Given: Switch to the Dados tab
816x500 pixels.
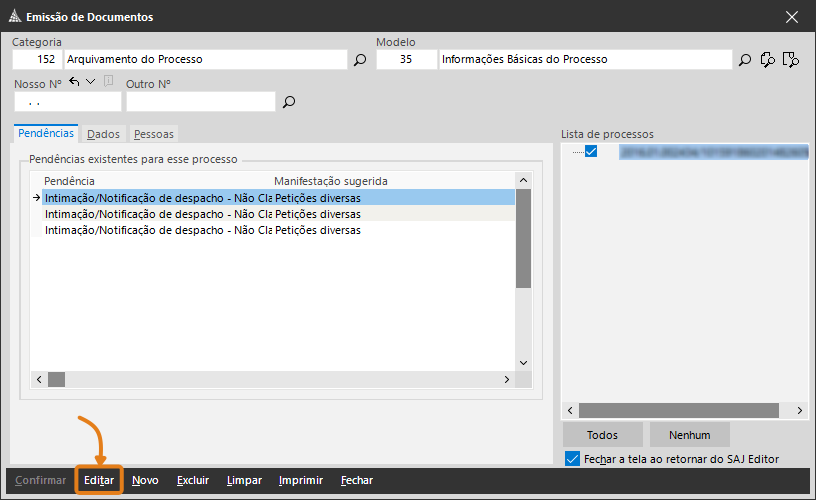Looking at the screenshot, I should 103,133.
